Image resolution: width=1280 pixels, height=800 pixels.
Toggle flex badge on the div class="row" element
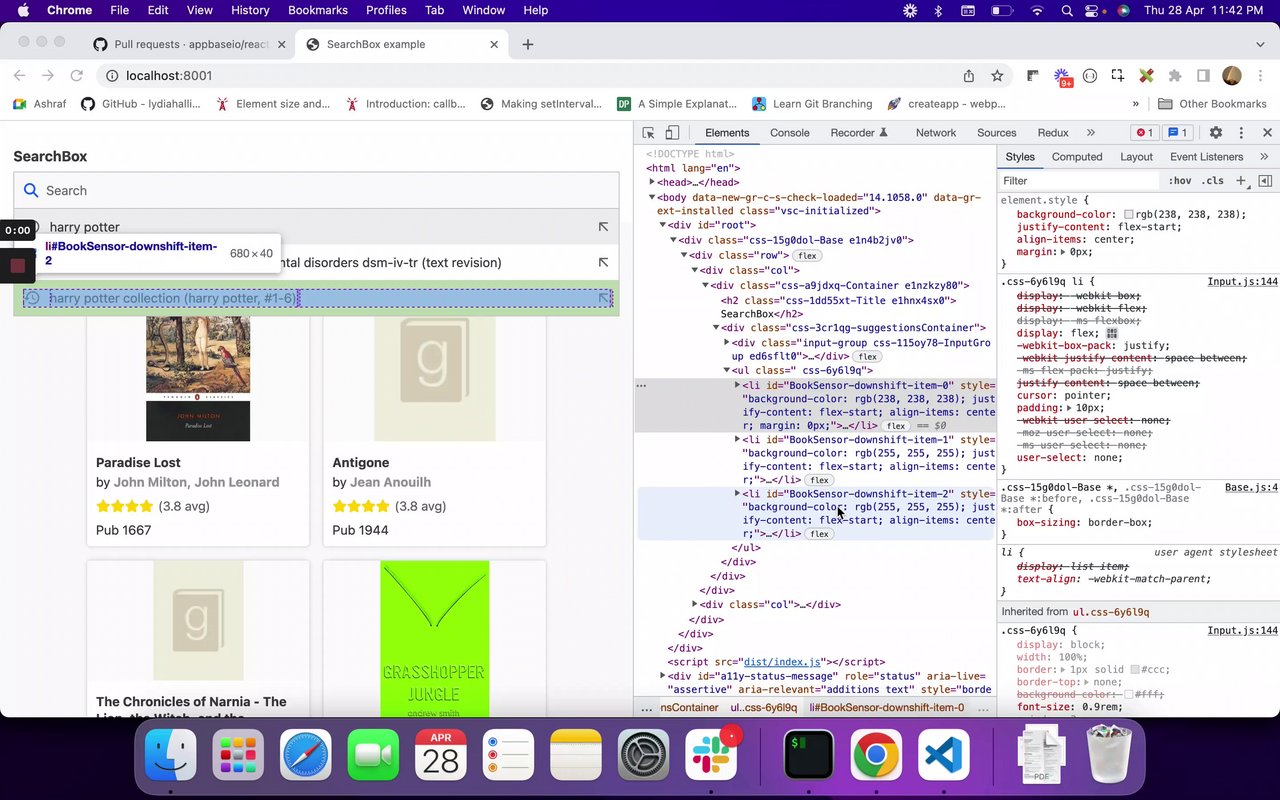(808, 256)
